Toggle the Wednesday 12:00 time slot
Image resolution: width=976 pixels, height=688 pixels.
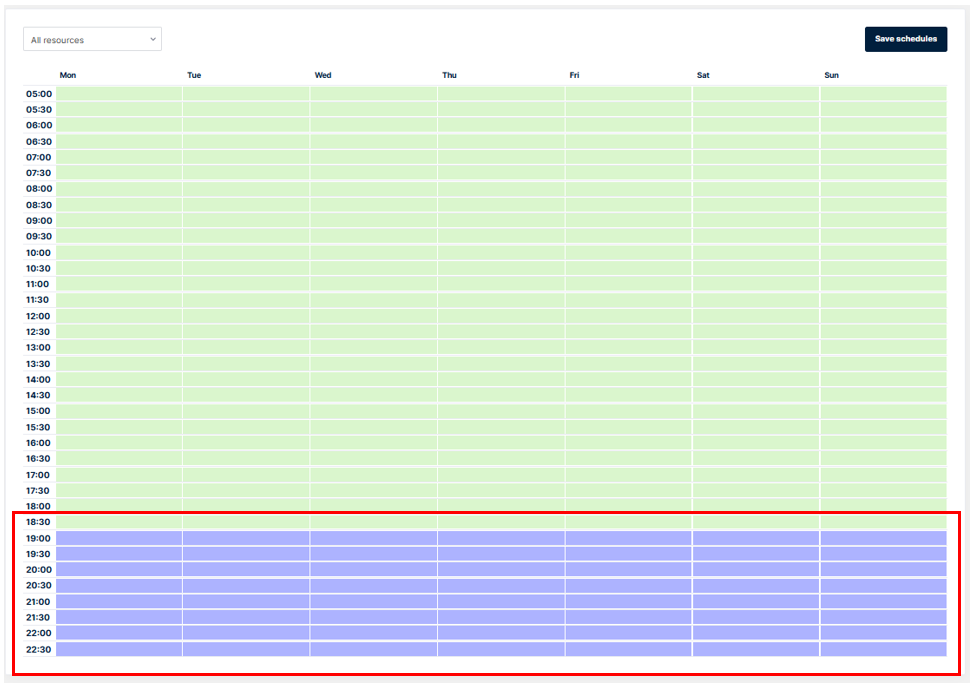point(373,316)
